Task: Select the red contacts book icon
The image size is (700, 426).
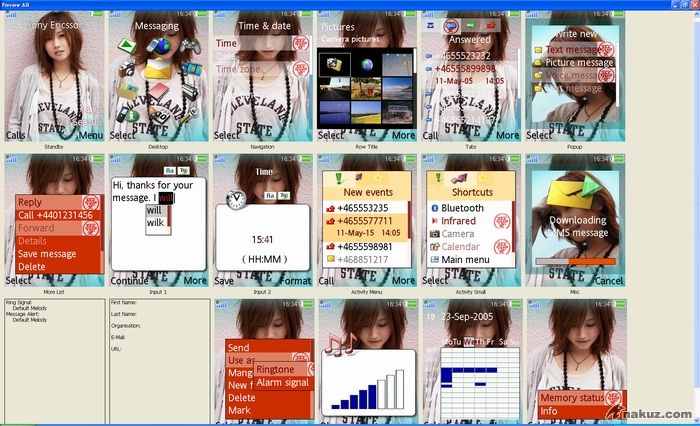Action: coord(158,92)
